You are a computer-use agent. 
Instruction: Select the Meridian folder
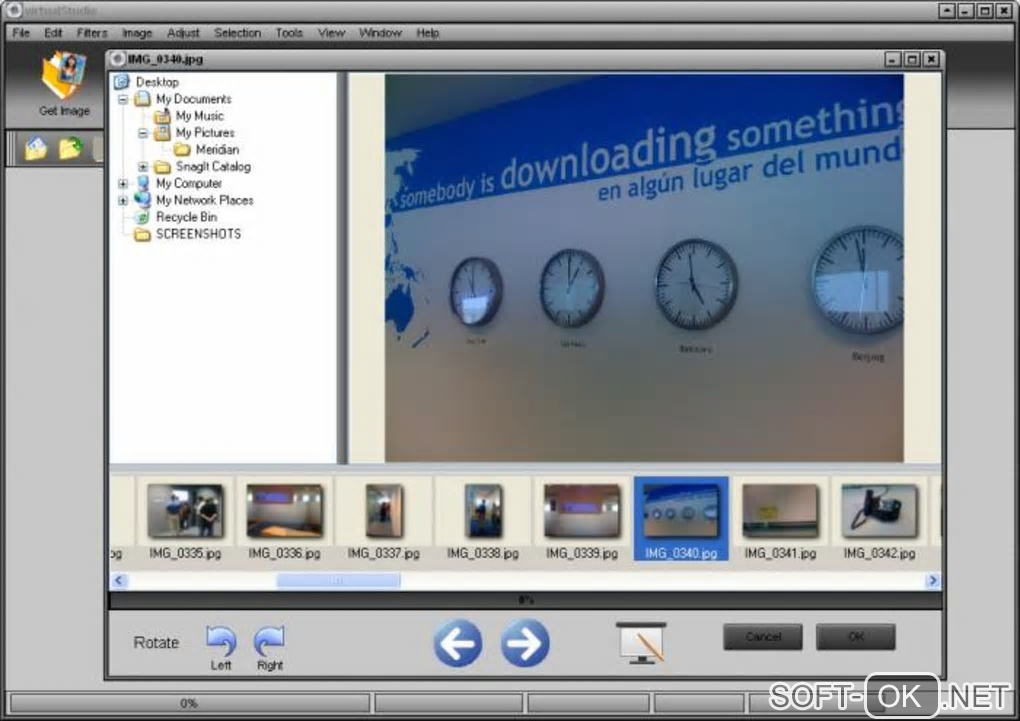[217, 150]
